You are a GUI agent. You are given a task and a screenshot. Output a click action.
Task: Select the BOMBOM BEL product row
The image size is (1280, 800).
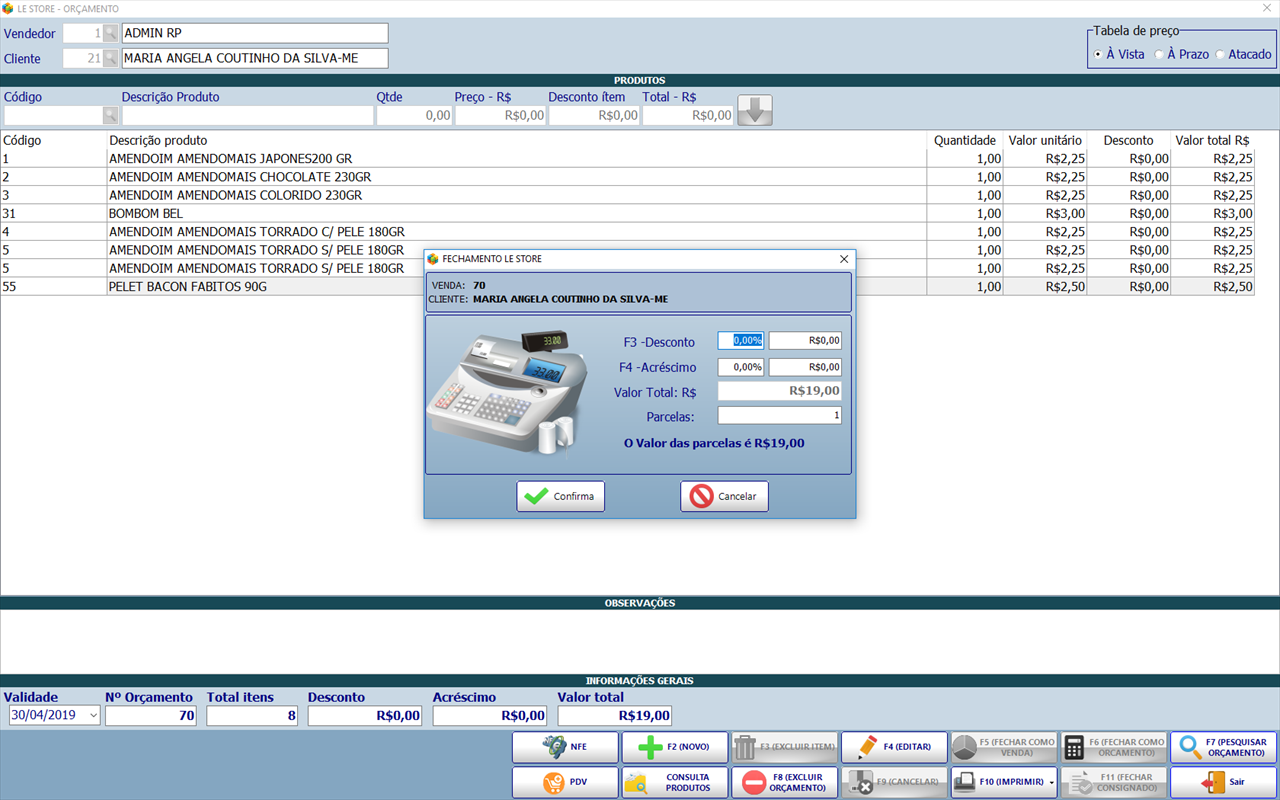(627, 213)
